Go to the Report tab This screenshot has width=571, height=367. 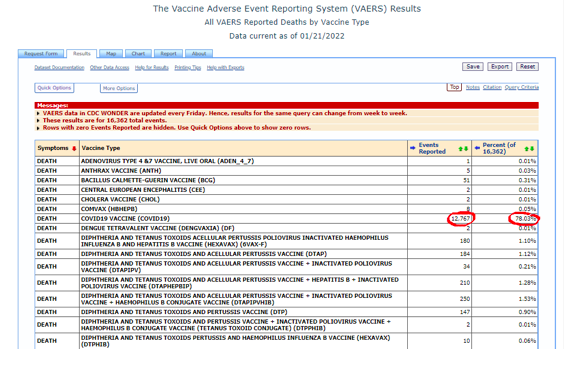(x=168, y=54)
